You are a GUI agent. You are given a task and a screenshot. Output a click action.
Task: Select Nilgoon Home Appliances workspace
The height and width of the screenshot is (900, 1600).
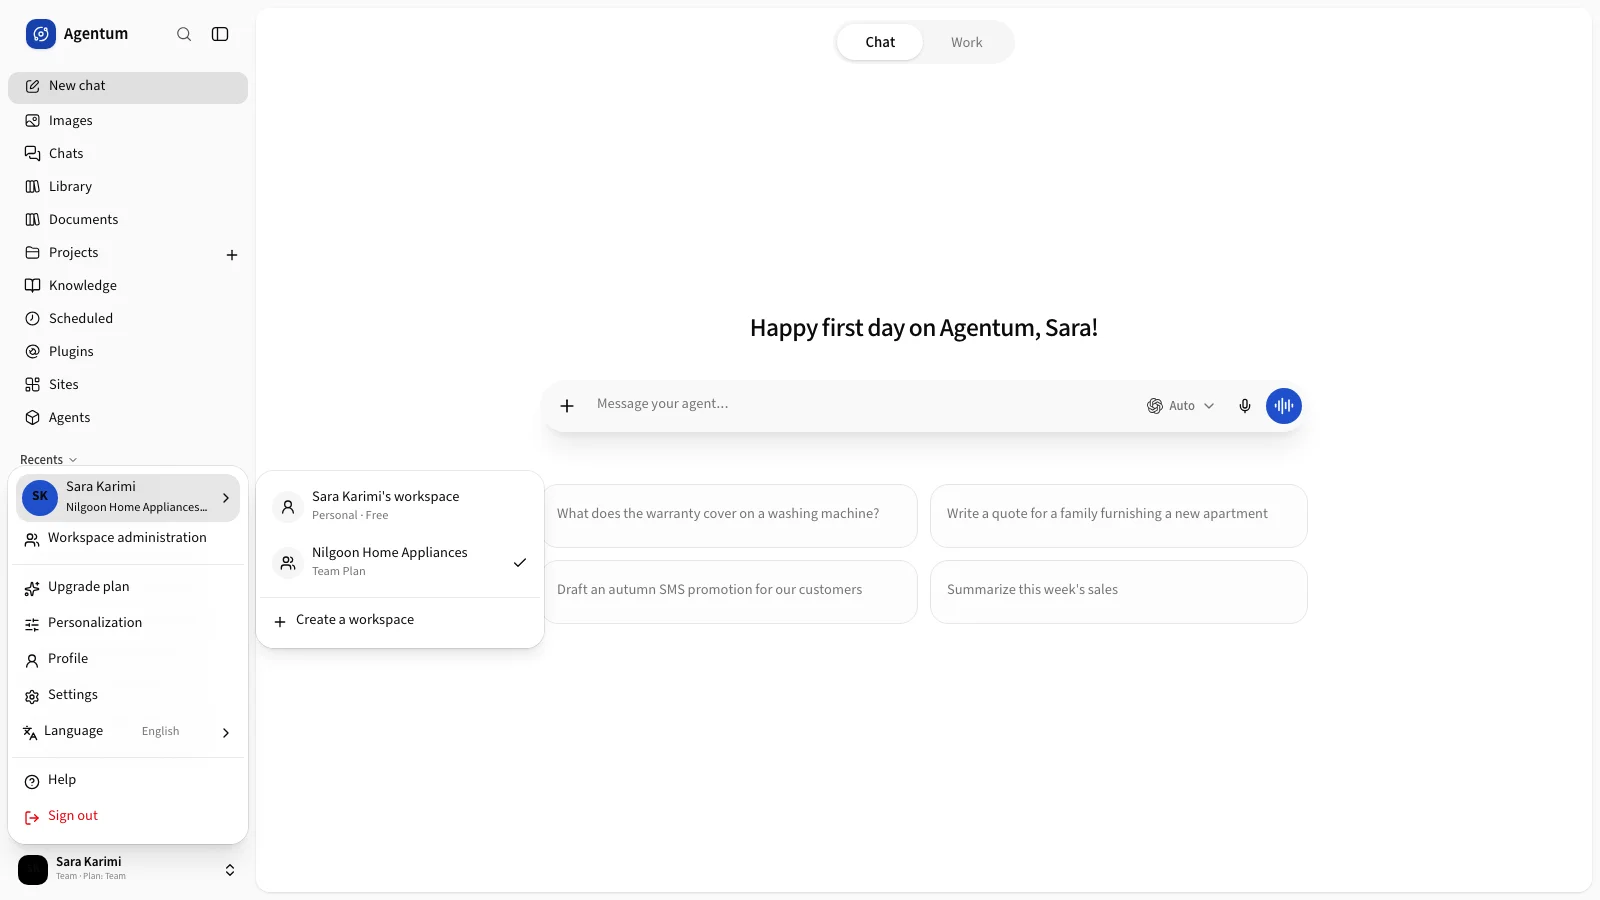coord(400,562)
